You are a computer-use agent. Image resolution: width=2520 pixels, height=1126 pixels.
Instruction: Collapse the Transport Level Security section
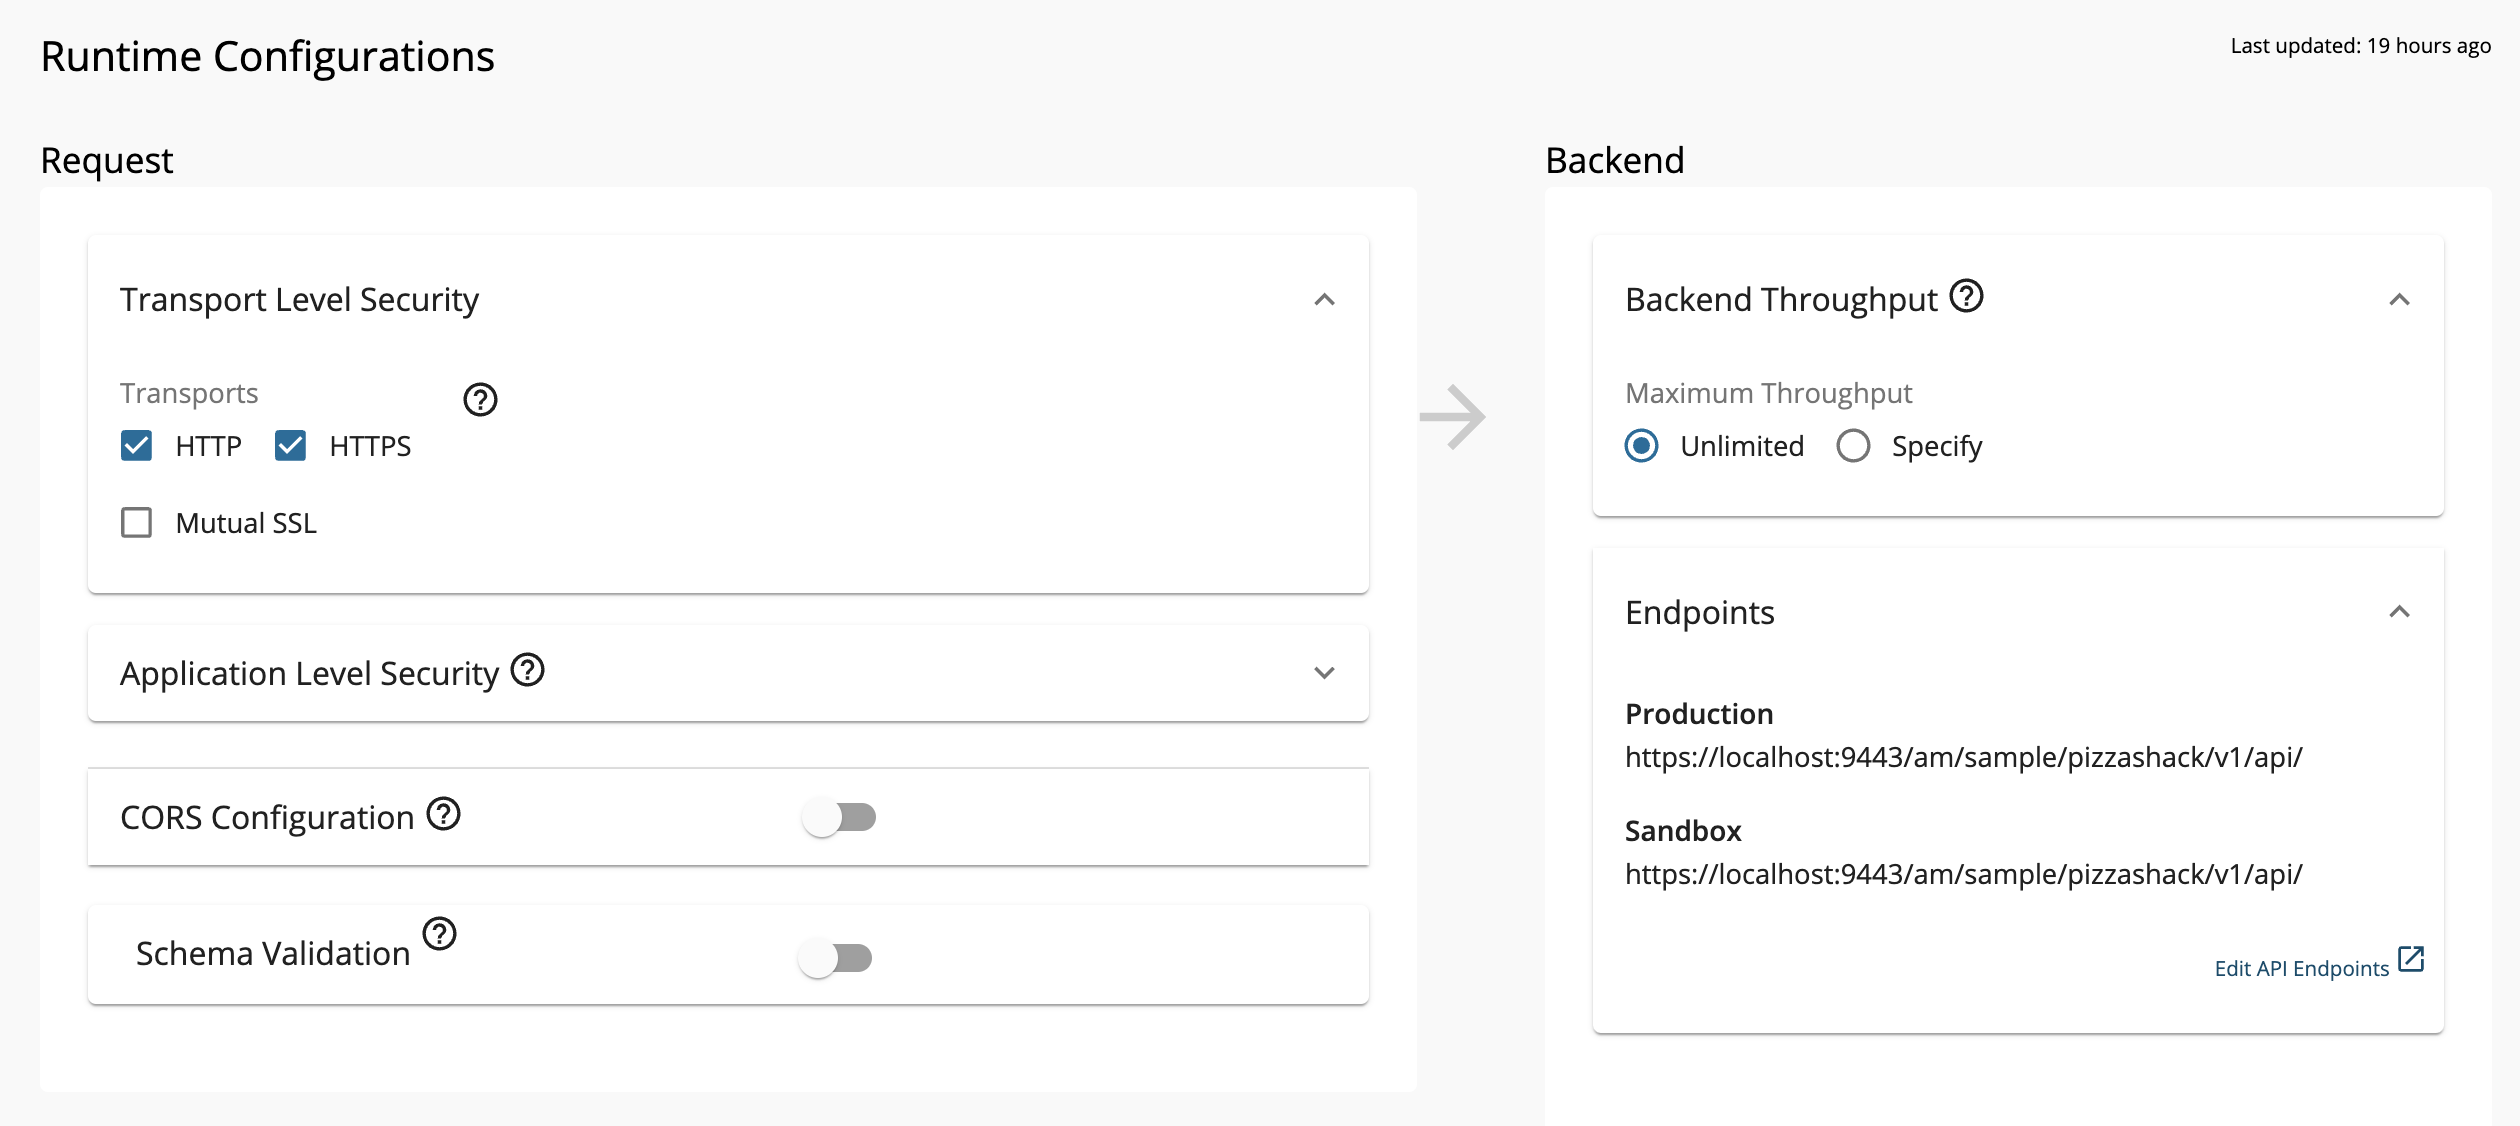pyautogui.click(x=1325, y=300)
